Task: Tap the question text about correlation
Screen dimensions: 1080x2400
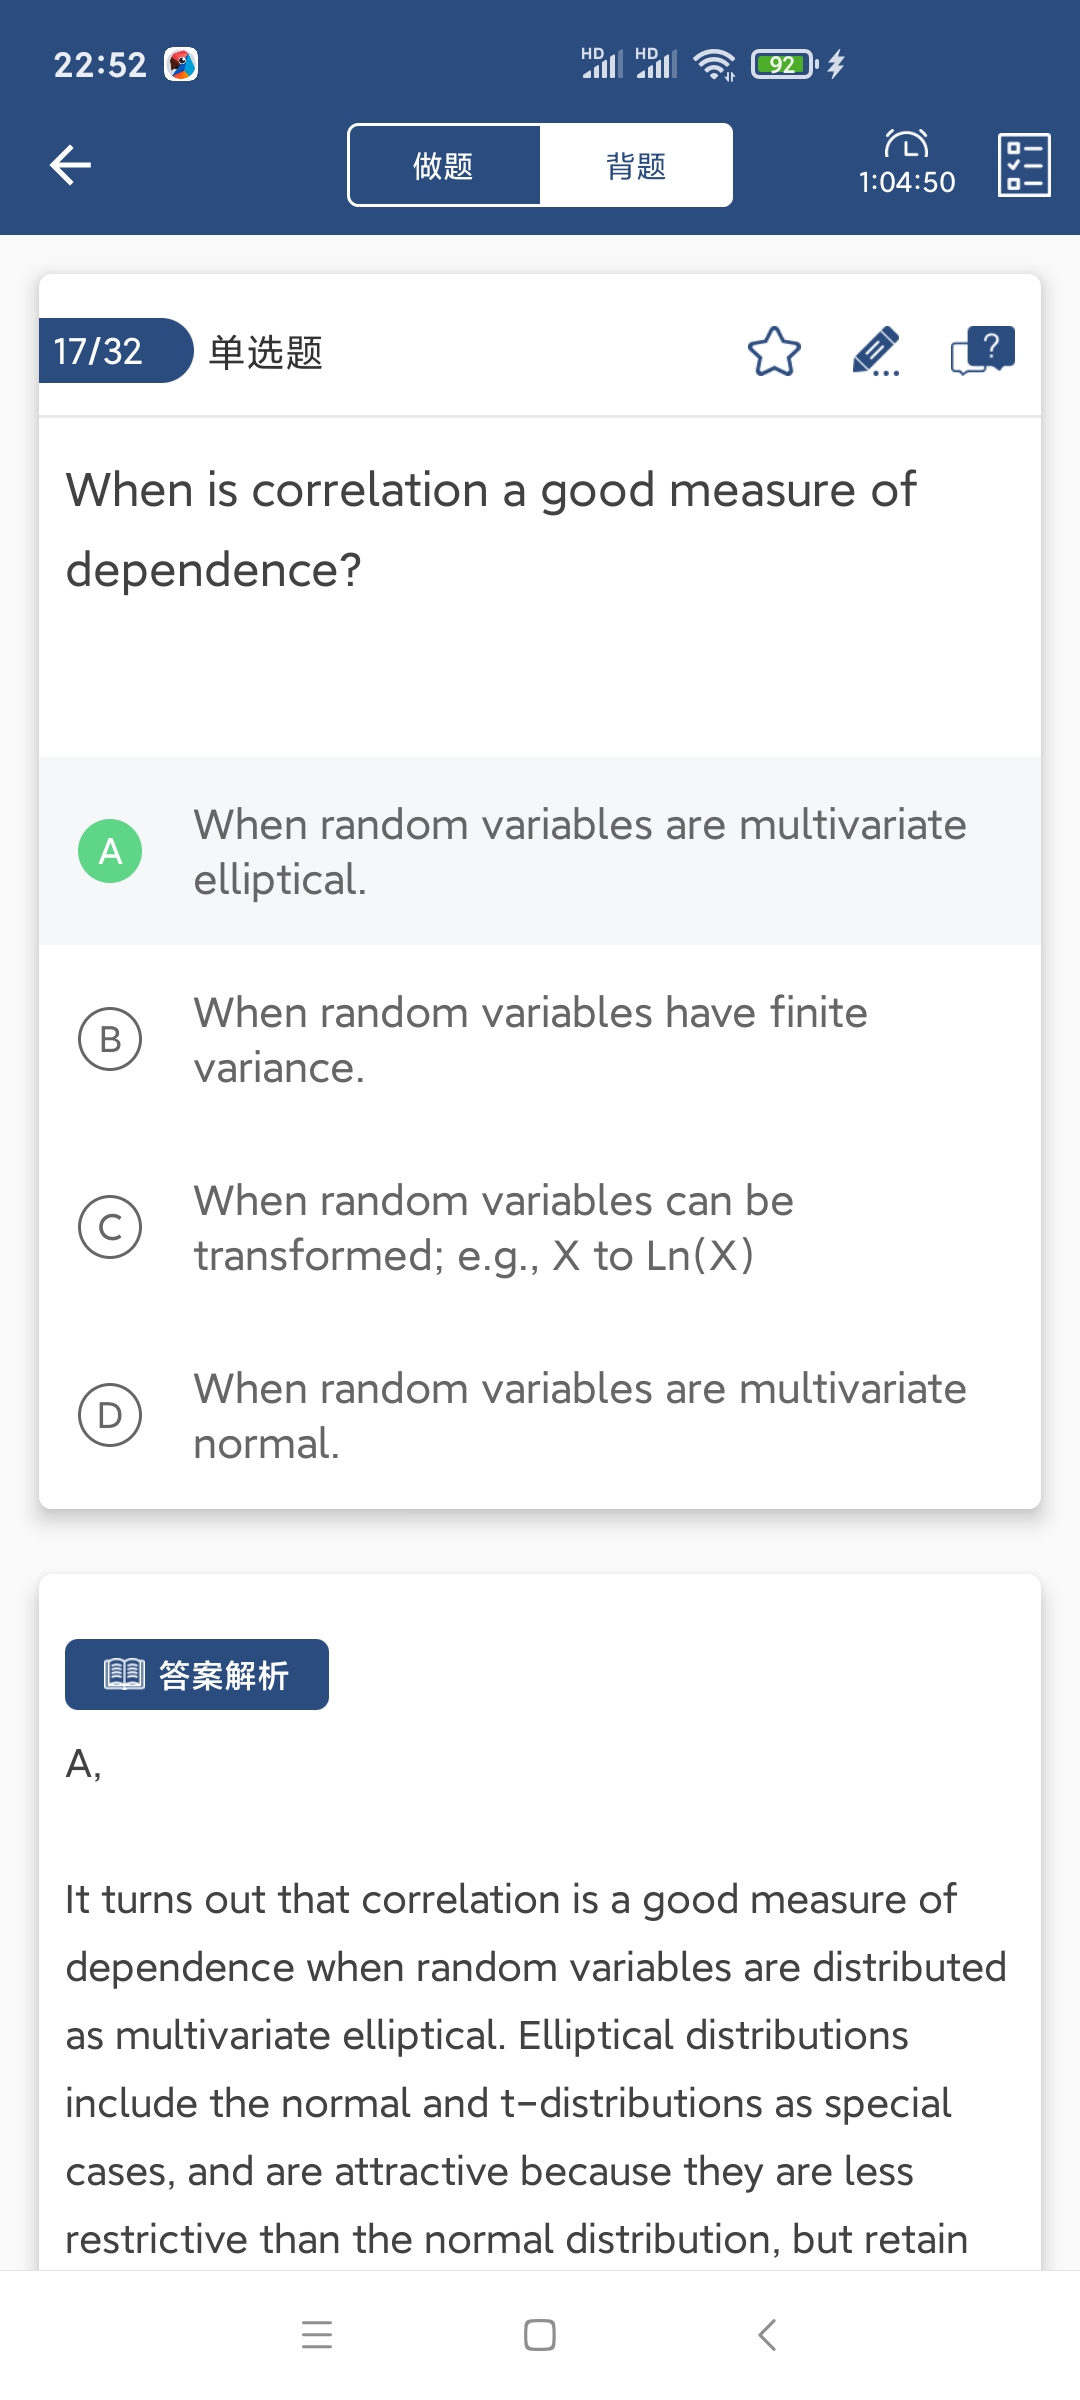Action: [490, 530]
